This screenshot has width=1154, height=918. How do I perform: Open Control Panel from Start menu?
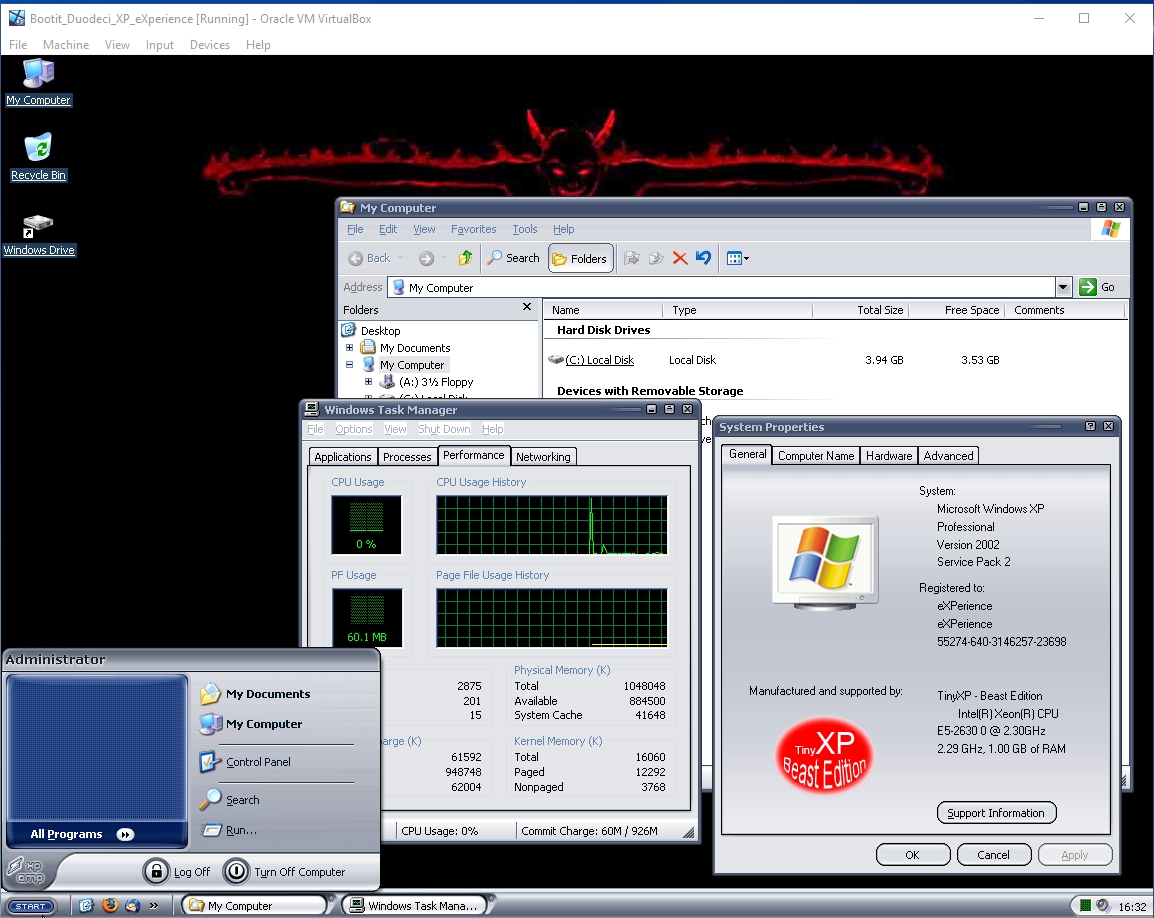point(245,762)
